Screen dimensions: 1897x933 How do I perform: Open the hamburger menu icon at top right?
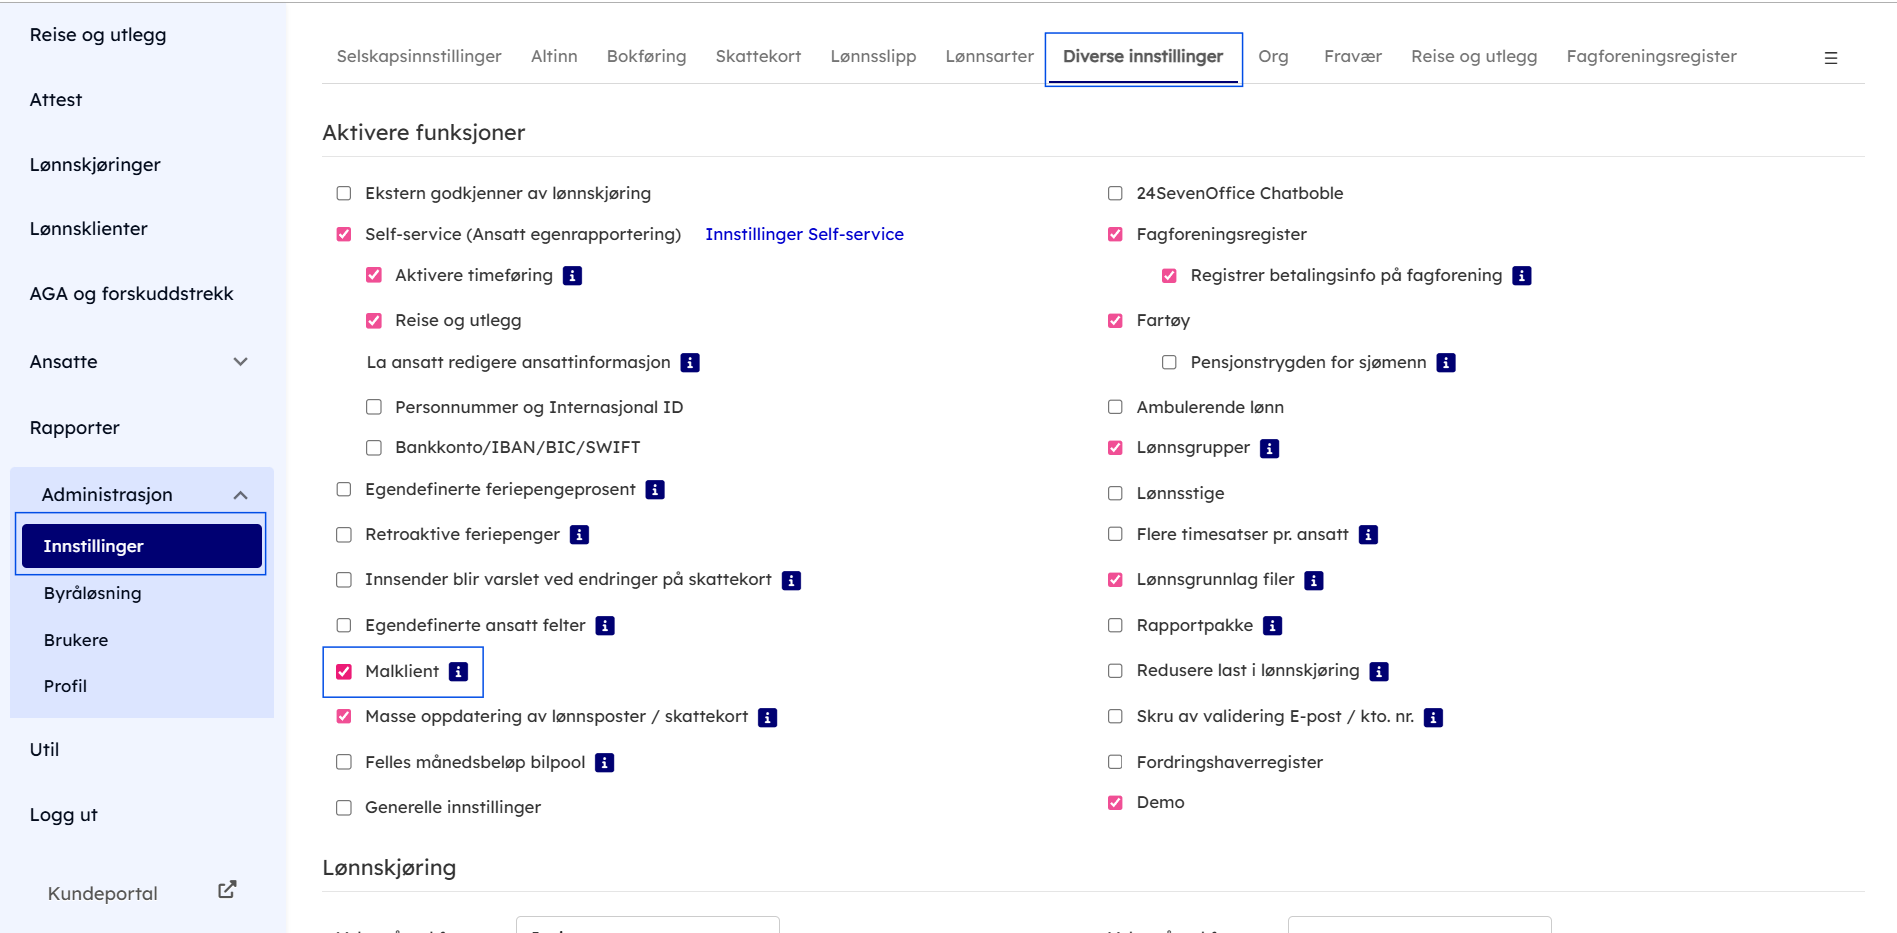click(1830, 58)
